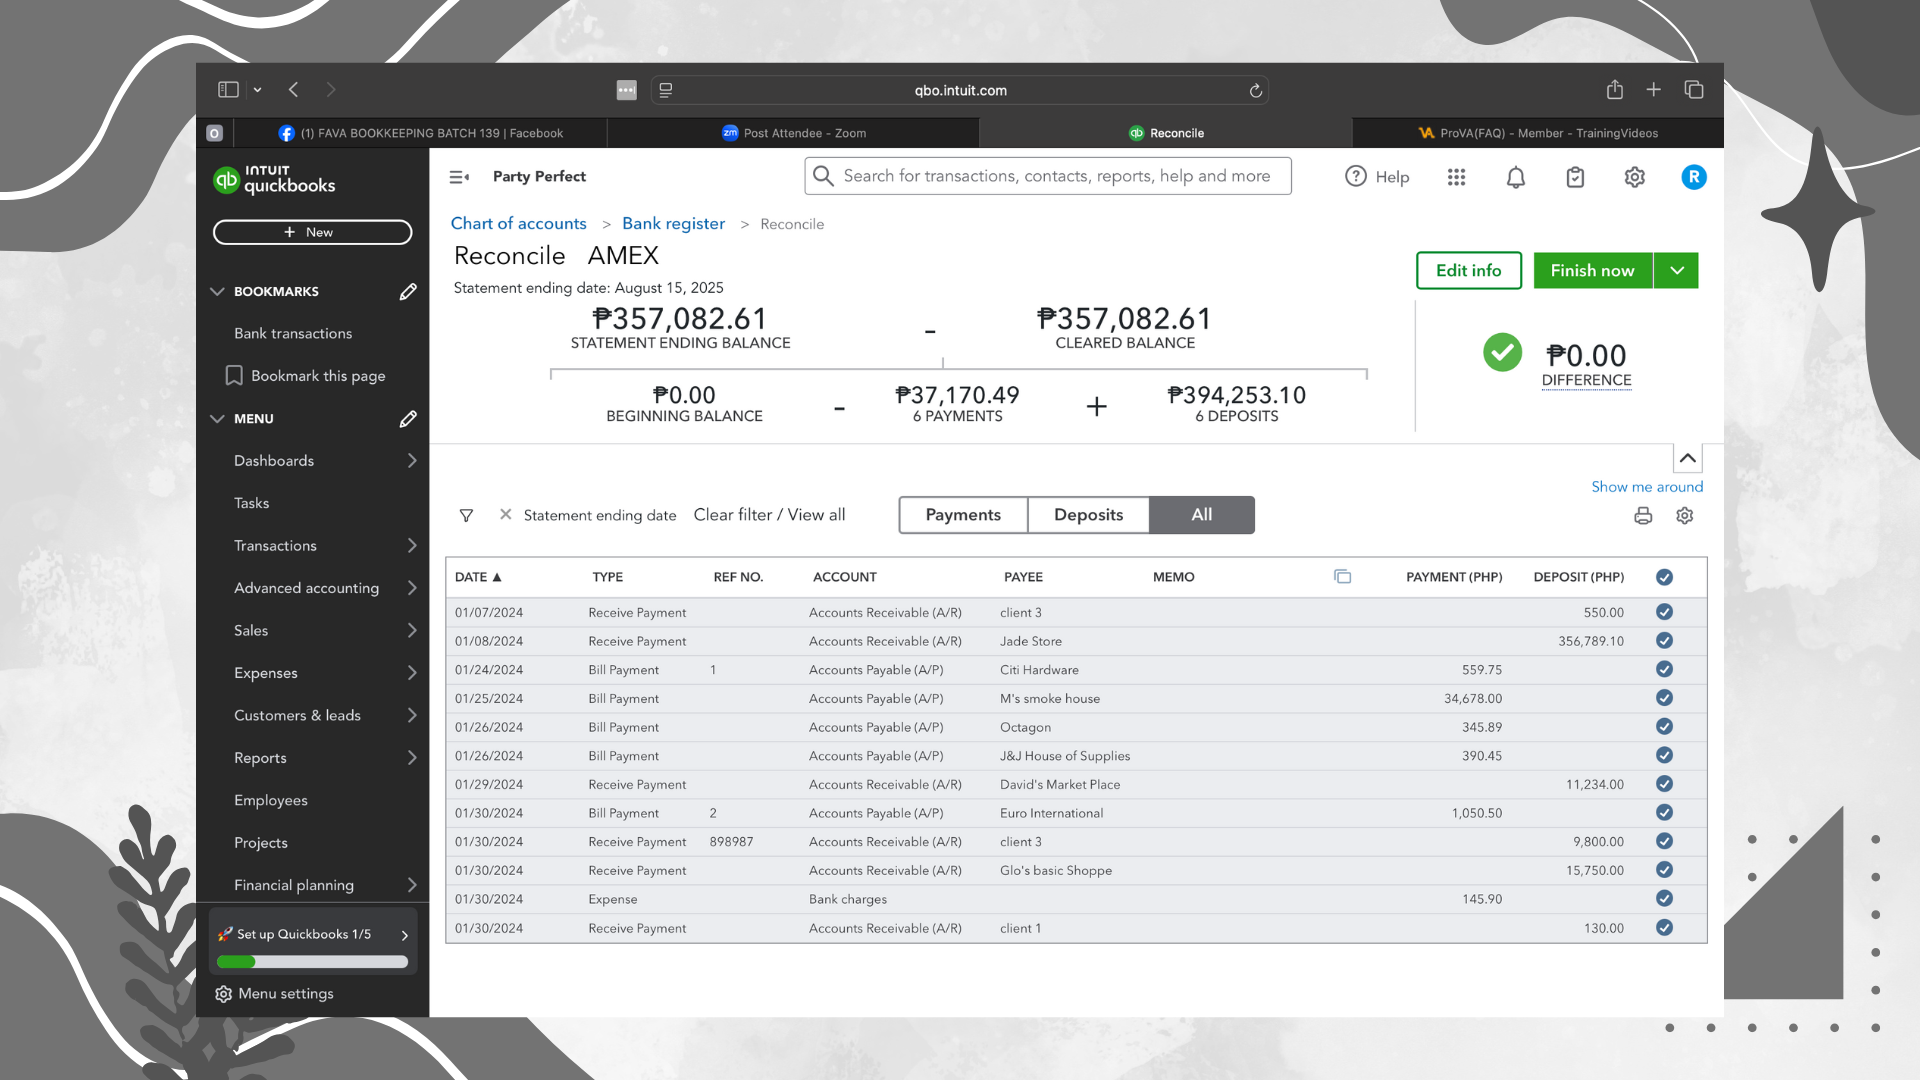Image resolution: width=1920 pixels, height=1080 pixels.
Task: Click the QuickBooks setup progress bar
Action: [313, 962]
